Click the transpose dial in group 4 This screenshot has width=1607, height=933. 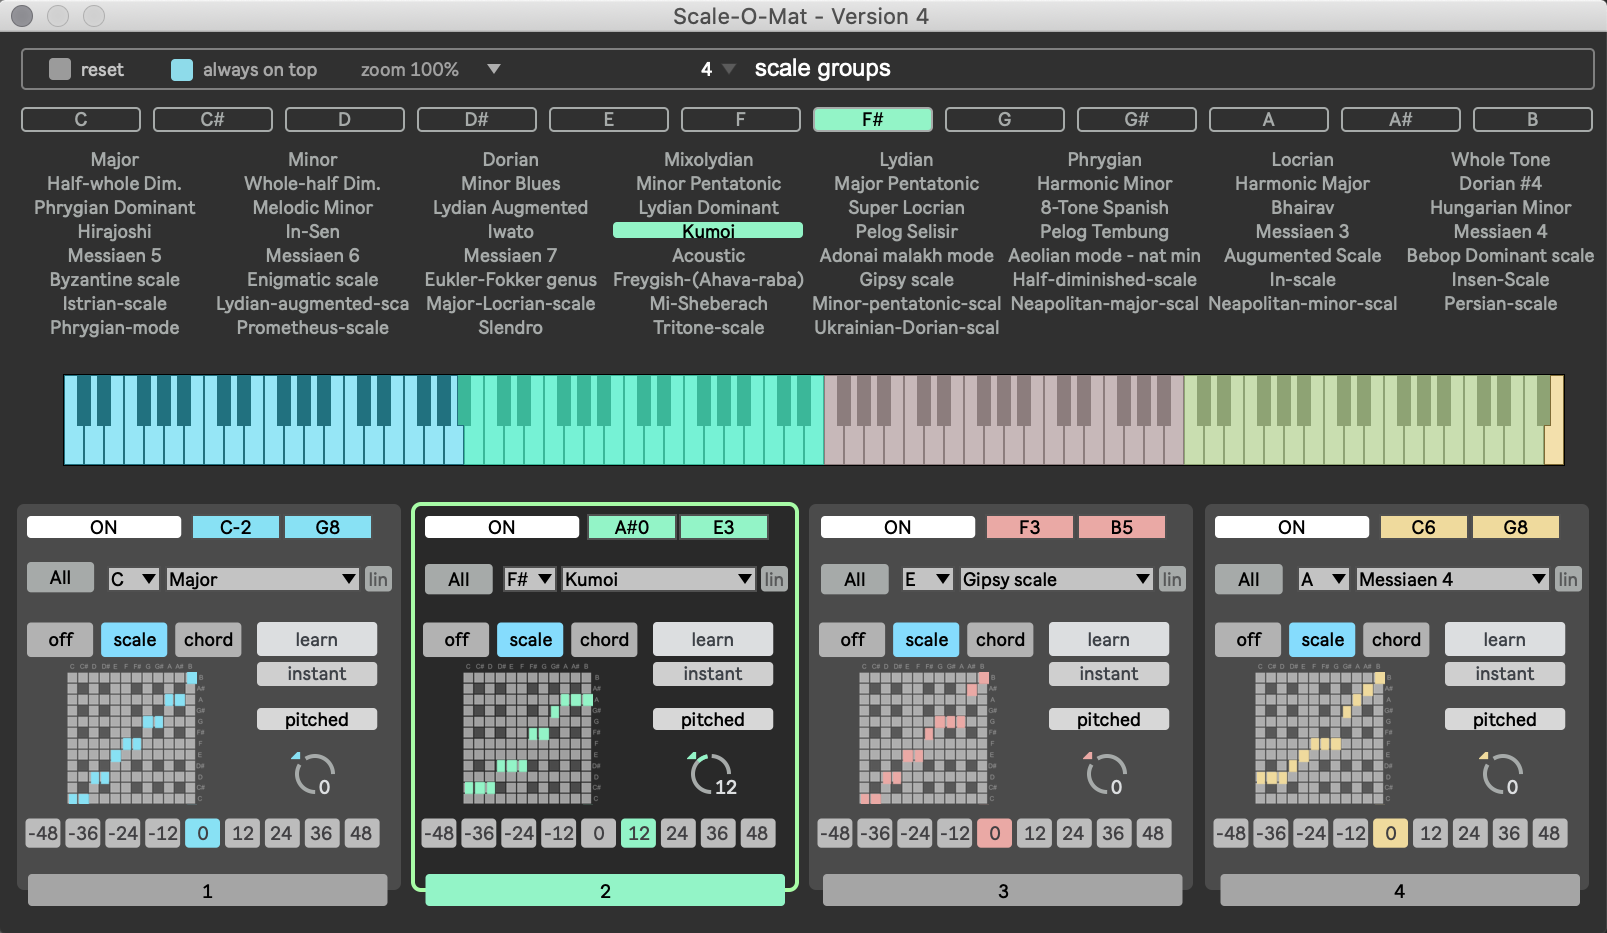(x=1501, y=774)
